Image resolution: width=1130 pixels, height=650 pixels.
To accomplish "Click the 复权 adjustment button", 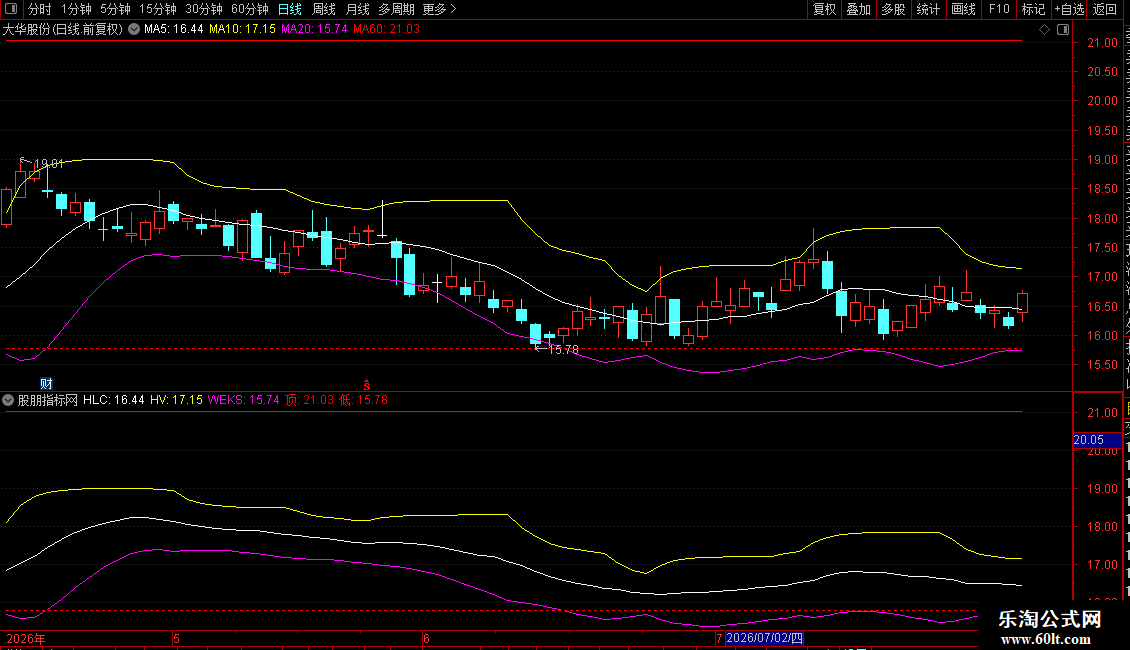I will click(824, 9).
